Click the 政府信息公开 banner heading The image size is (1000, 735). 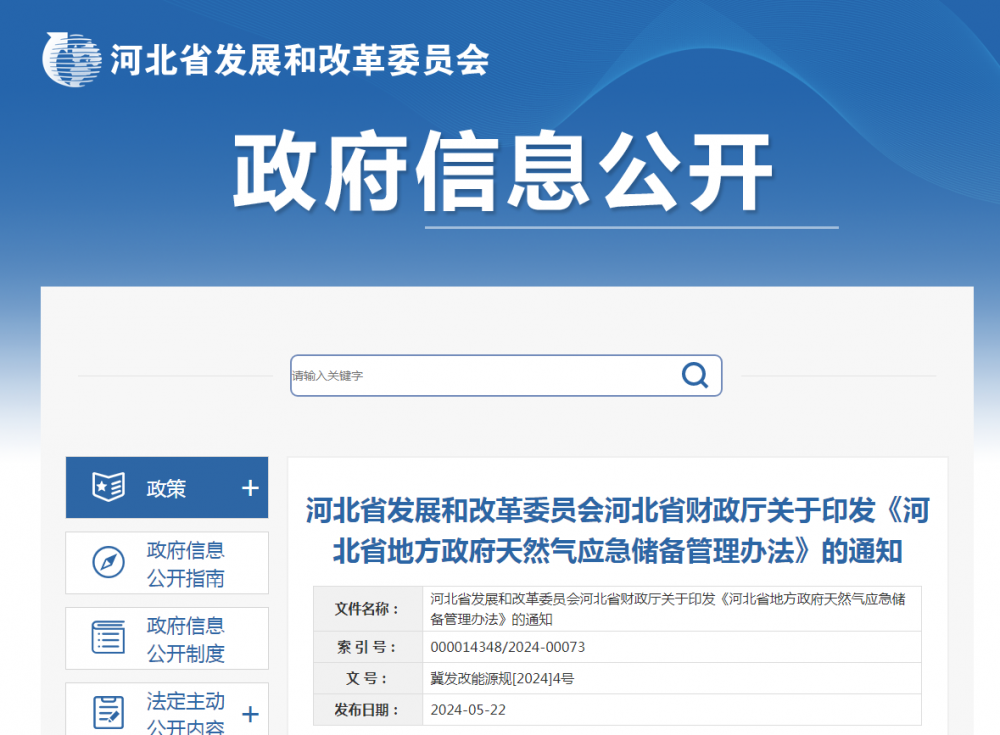click(504, 171)
